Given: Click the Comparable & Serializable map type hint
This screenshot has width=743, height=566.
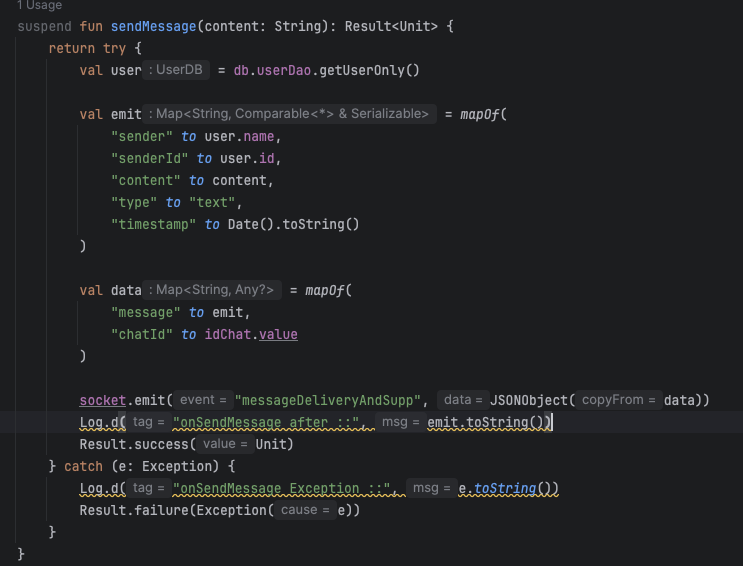Looking at the screenshot, I should tap(292, 114).
